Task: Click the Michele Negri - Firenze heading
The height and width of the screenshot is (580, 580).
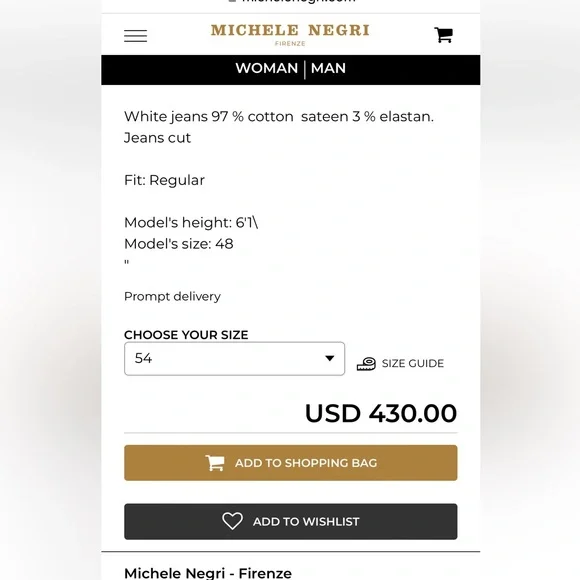Action: pos(208,573)
